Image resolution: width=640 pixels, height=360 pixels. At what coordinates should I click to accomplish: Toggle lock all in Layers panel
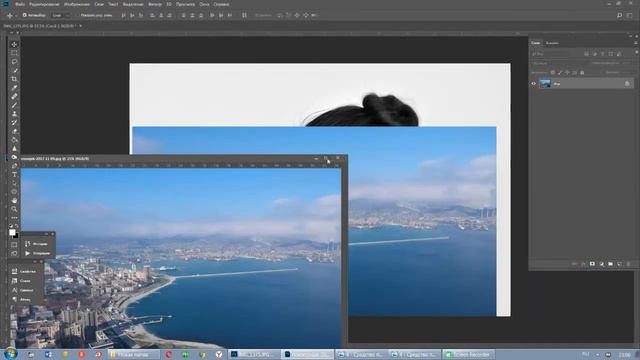pos(582,72)
